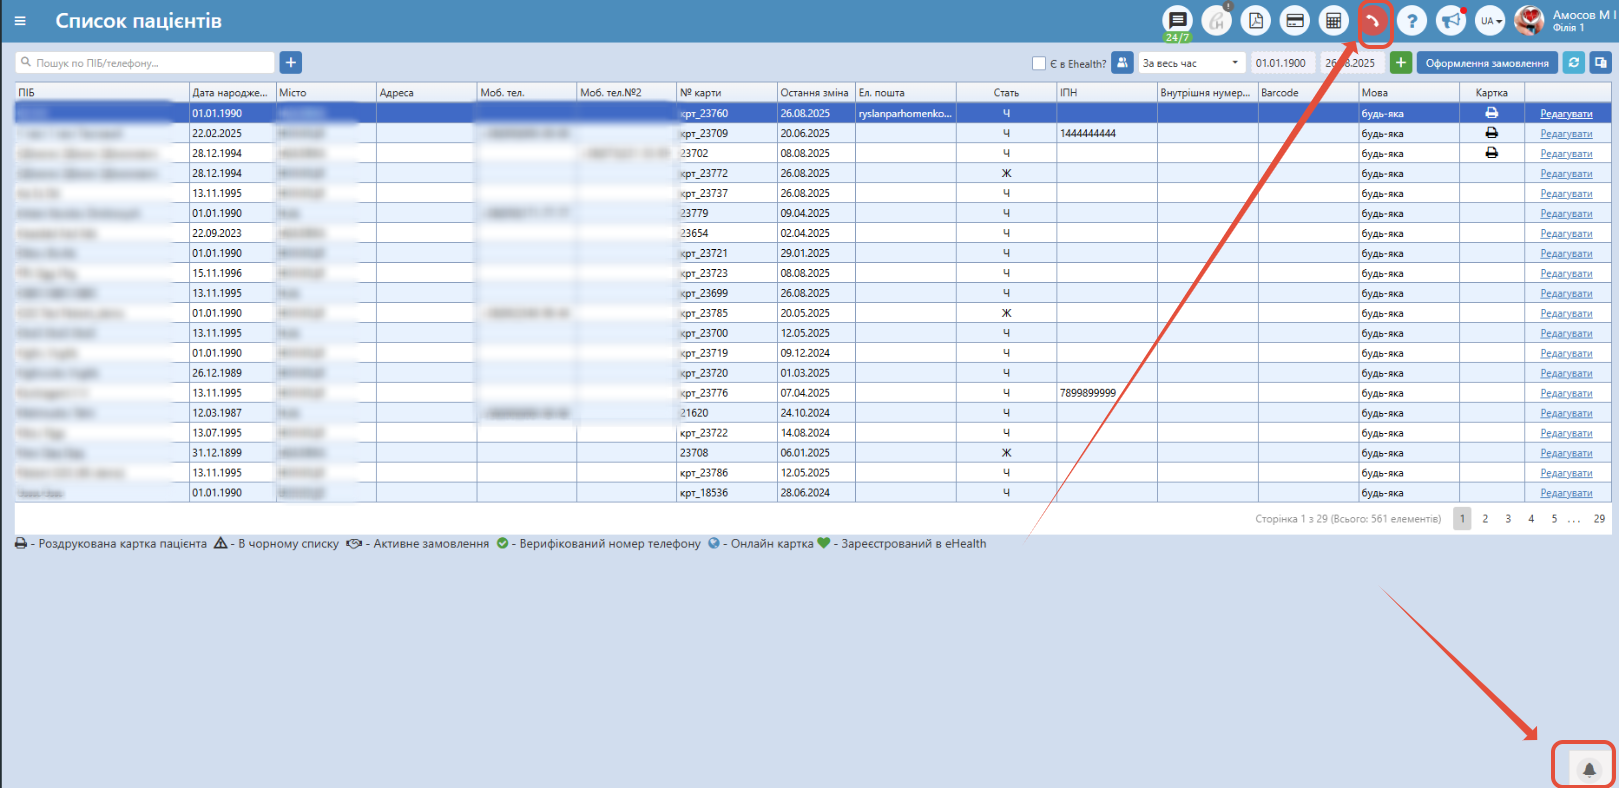Screen dimensions: 1619x788
Task: Click the green plus add button
Action: pos(1401,63)
